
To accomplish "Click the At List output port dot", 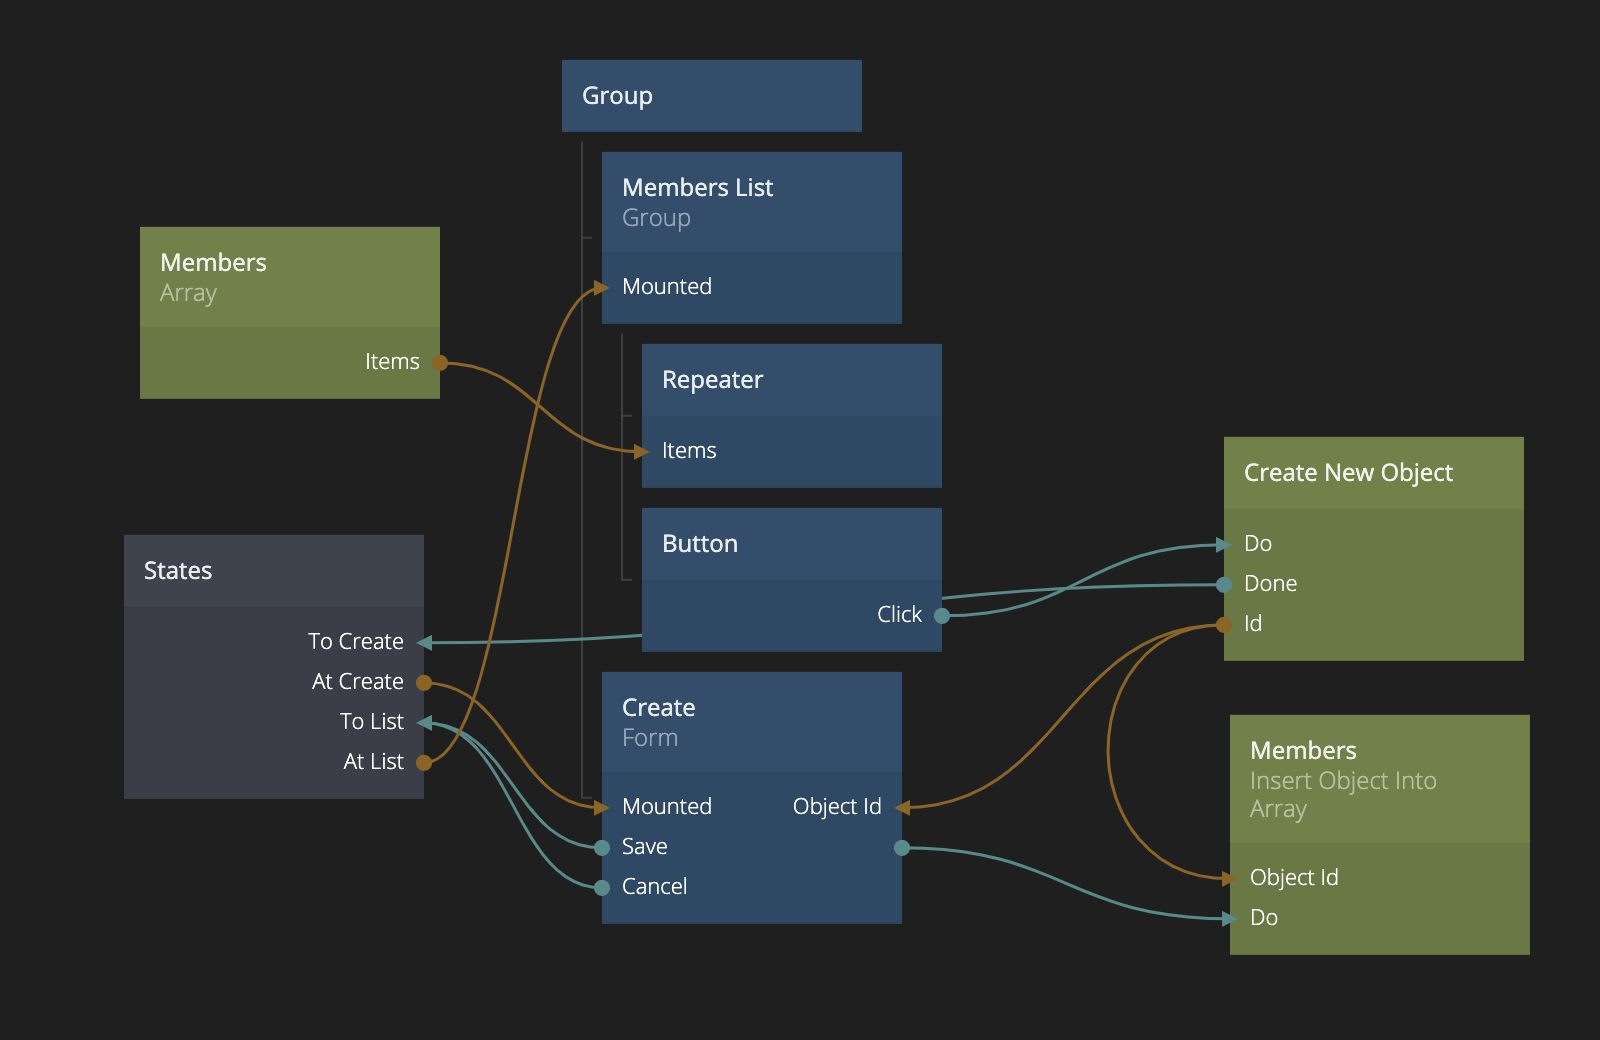I will tap(424, 763).
